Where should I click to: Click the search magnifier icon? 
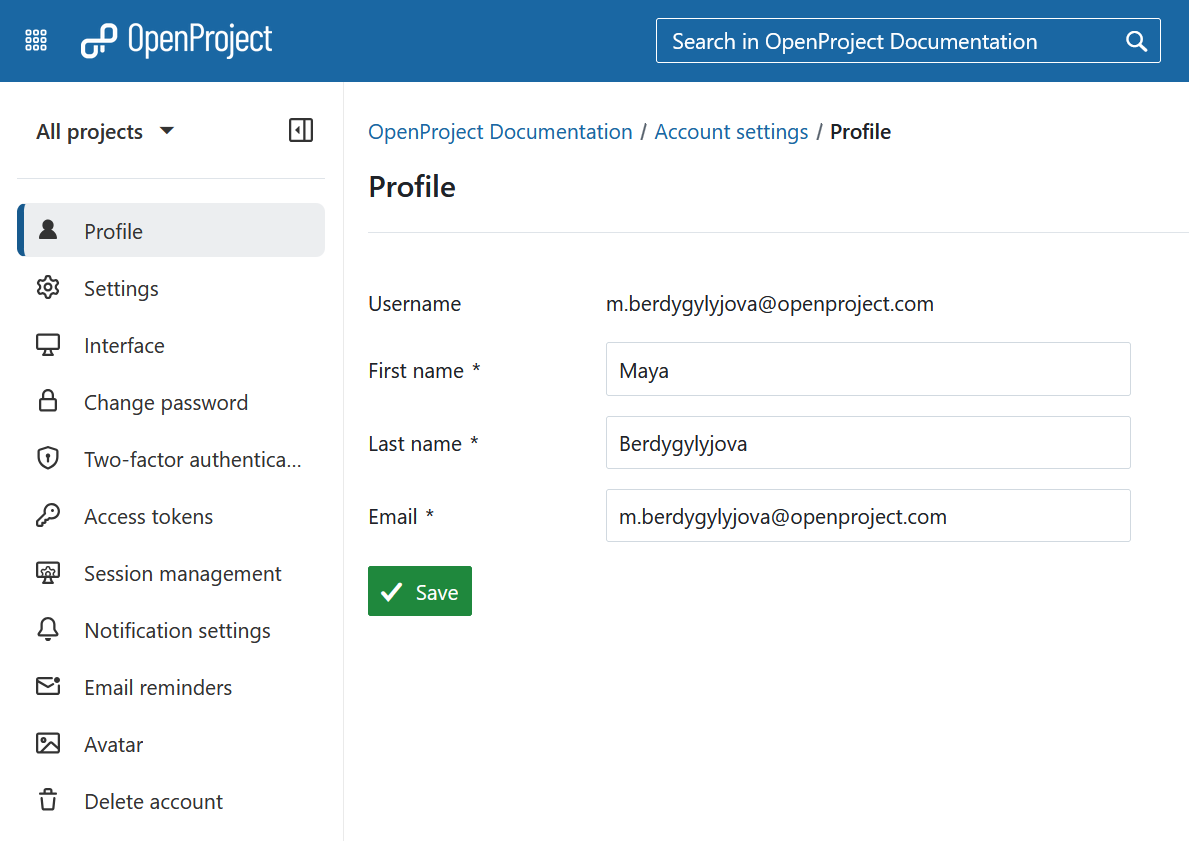1136,41
